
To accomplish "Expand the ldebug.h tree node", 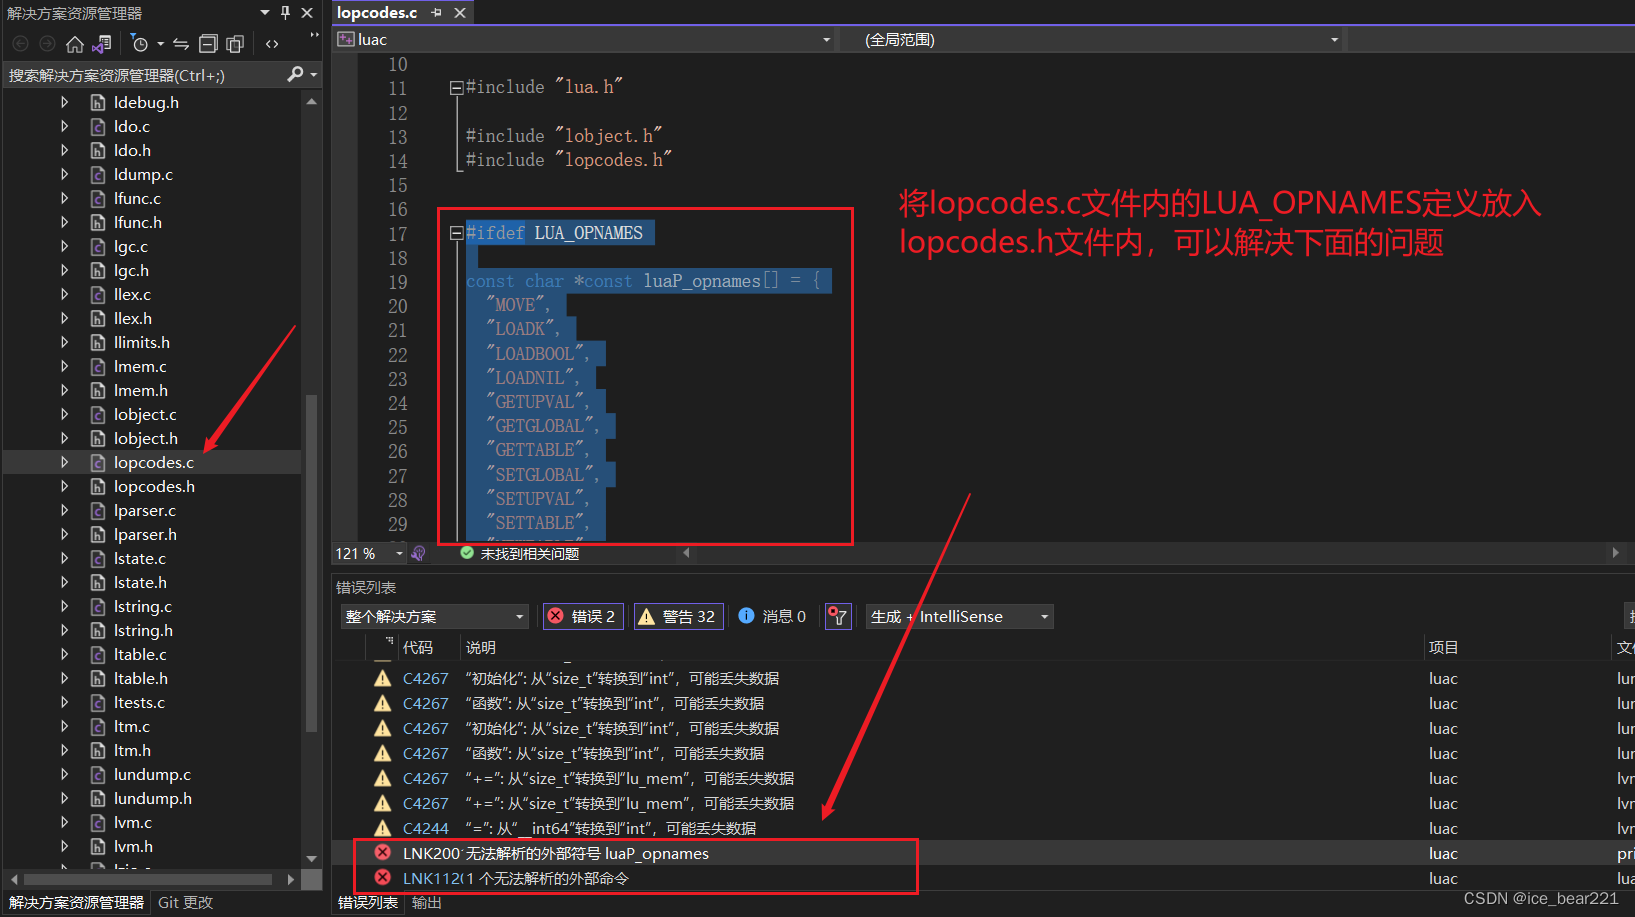I will click(64, 103).
